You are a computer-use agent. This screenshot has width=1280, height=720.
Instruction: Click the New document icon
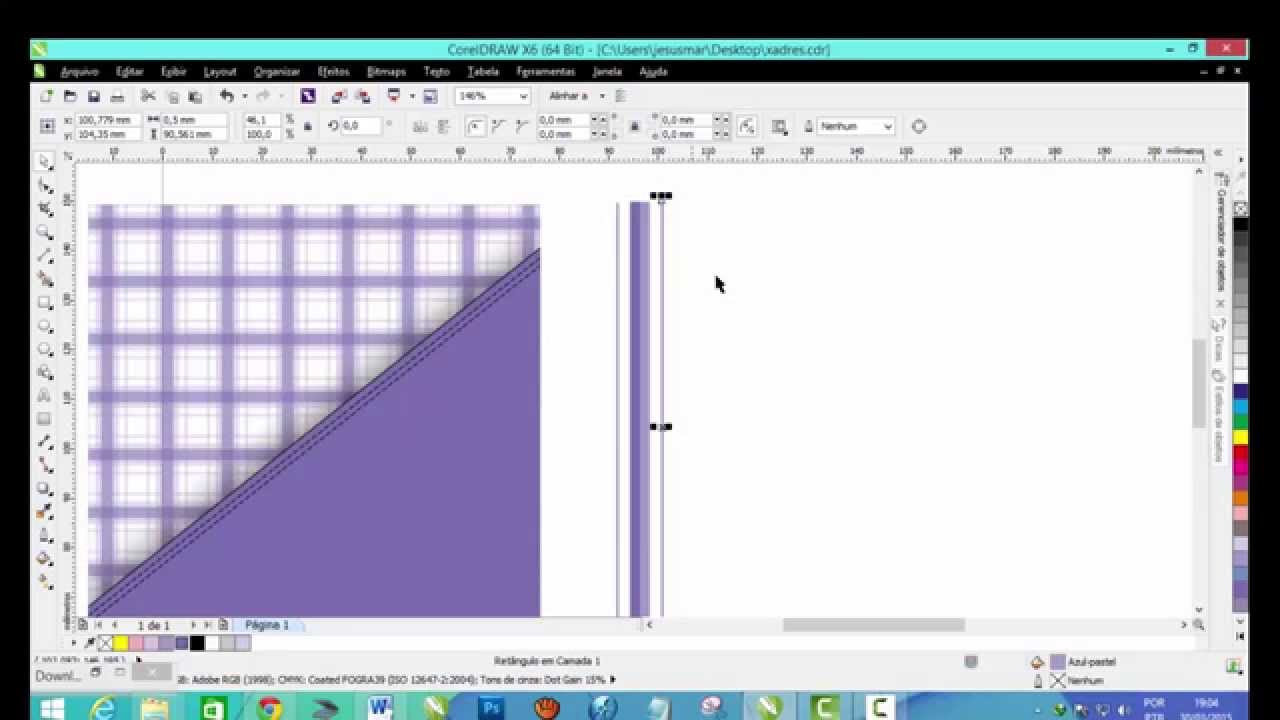click(46, 96)
